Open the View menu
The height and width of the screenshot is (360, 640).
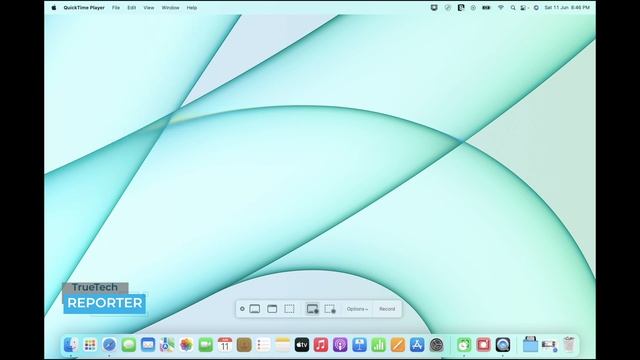coord(149,7)
